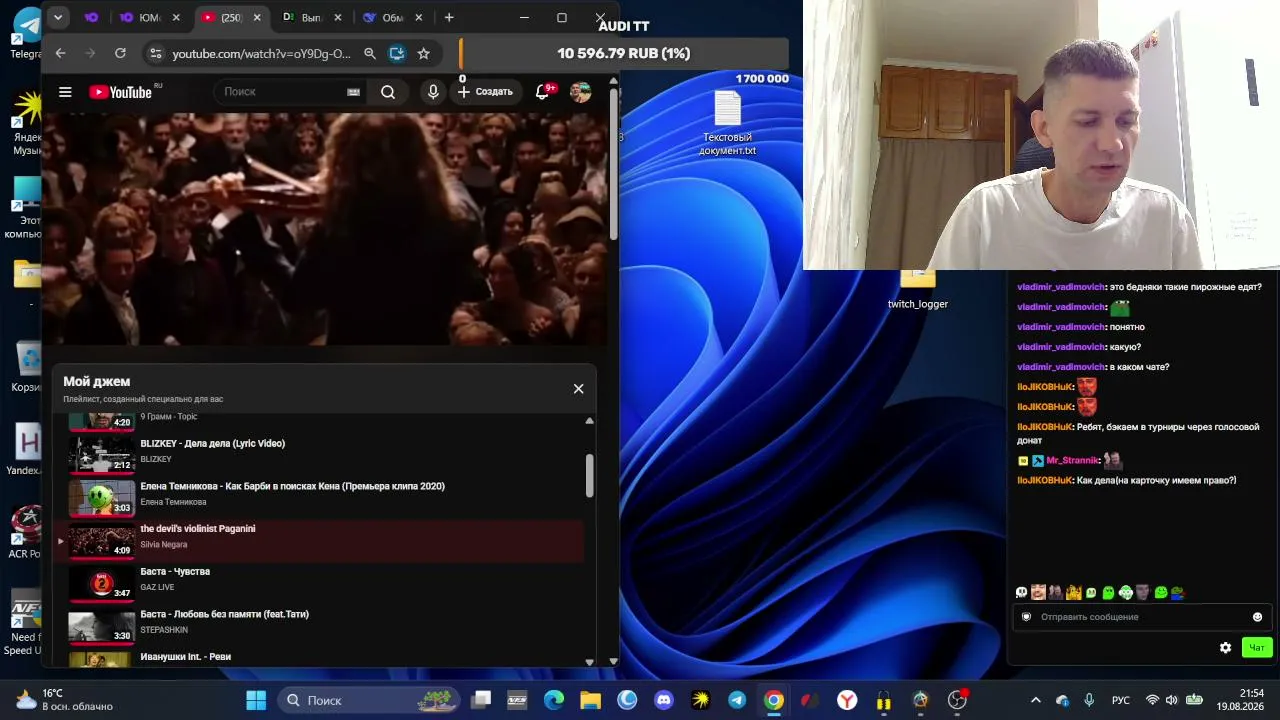Click the green Чат send button
The height and width of the screenshot is (720, 1280).
click(x=1257, y=648)
